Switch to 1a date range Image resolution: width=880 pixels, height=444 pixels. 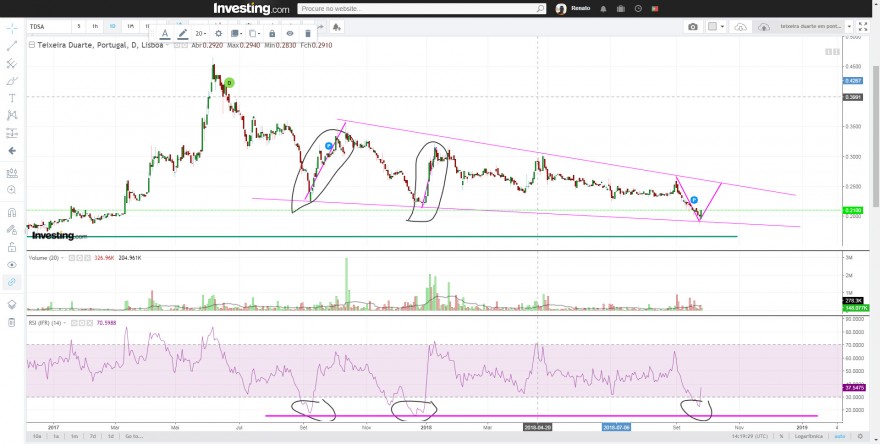click(x=56, y=436)
